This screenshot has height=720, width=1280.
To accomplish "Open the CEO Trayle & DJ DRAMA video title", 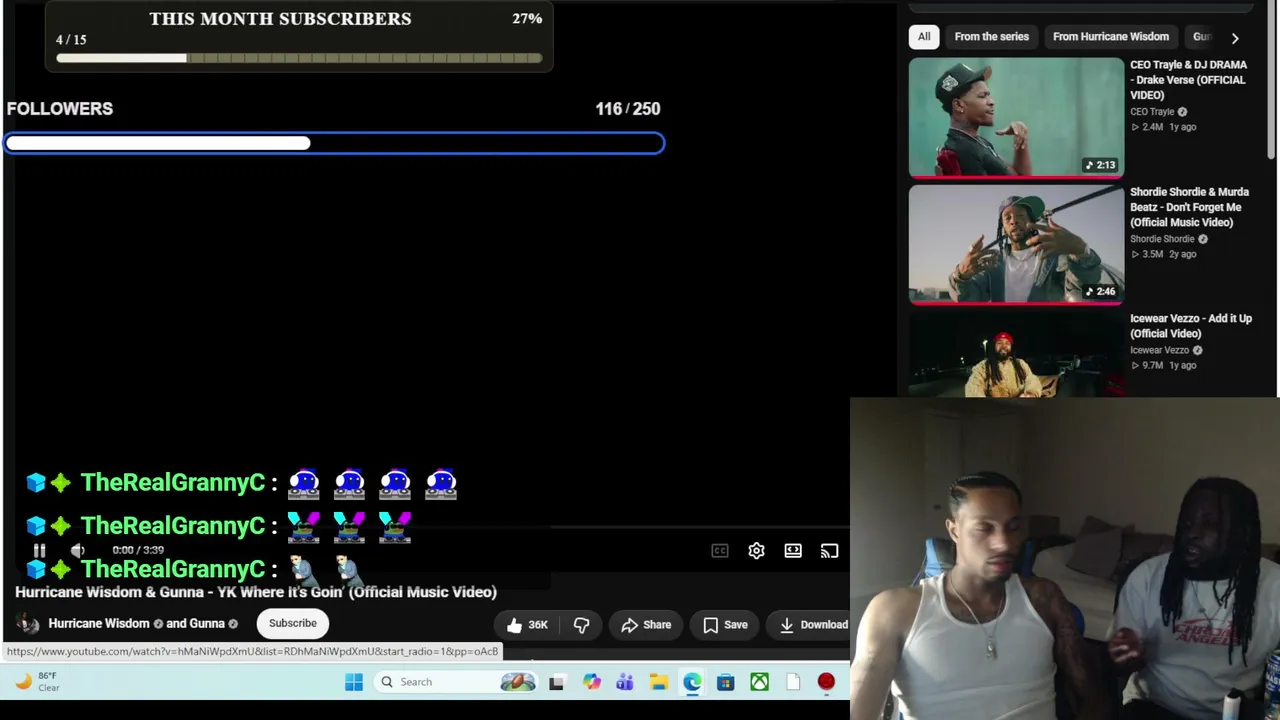I will click(1188, 80).
